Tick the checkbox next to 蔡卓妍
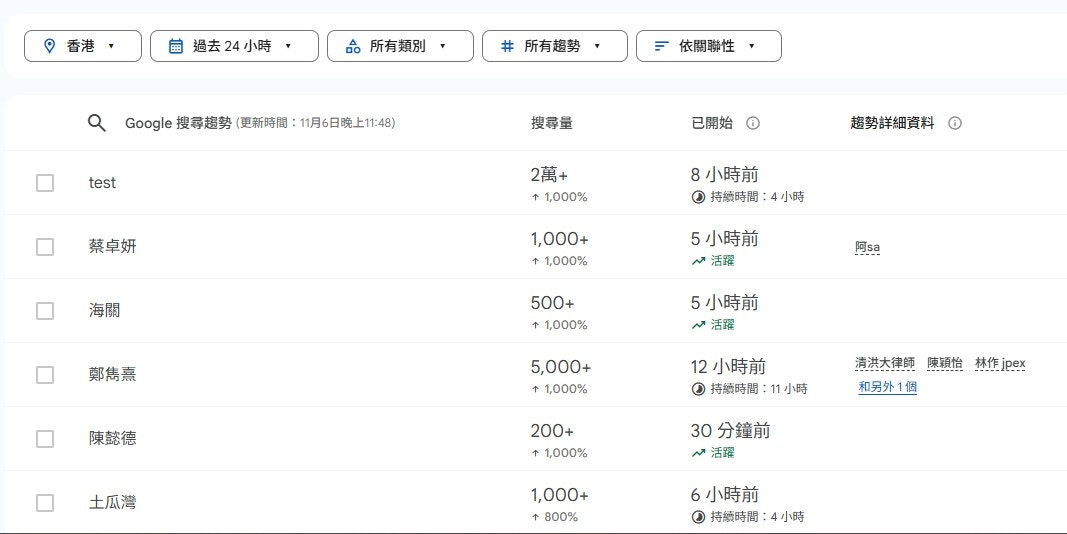Viewport: 1067px width, 534px height. [x=45, y=247]
